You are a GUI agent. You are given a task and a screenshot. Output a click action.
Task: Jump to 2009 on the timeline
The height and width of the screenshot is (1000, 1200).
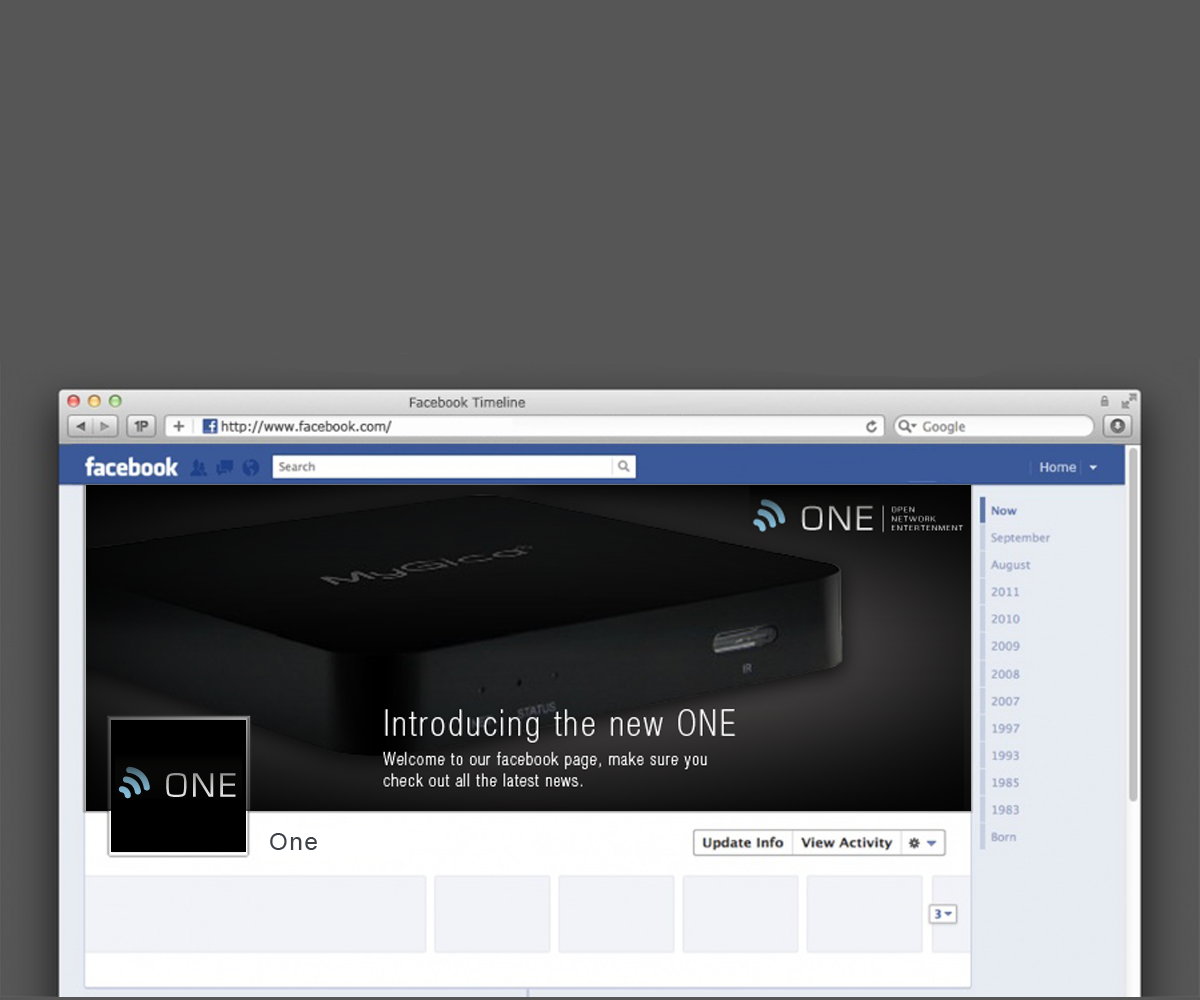pos(1005,646)
